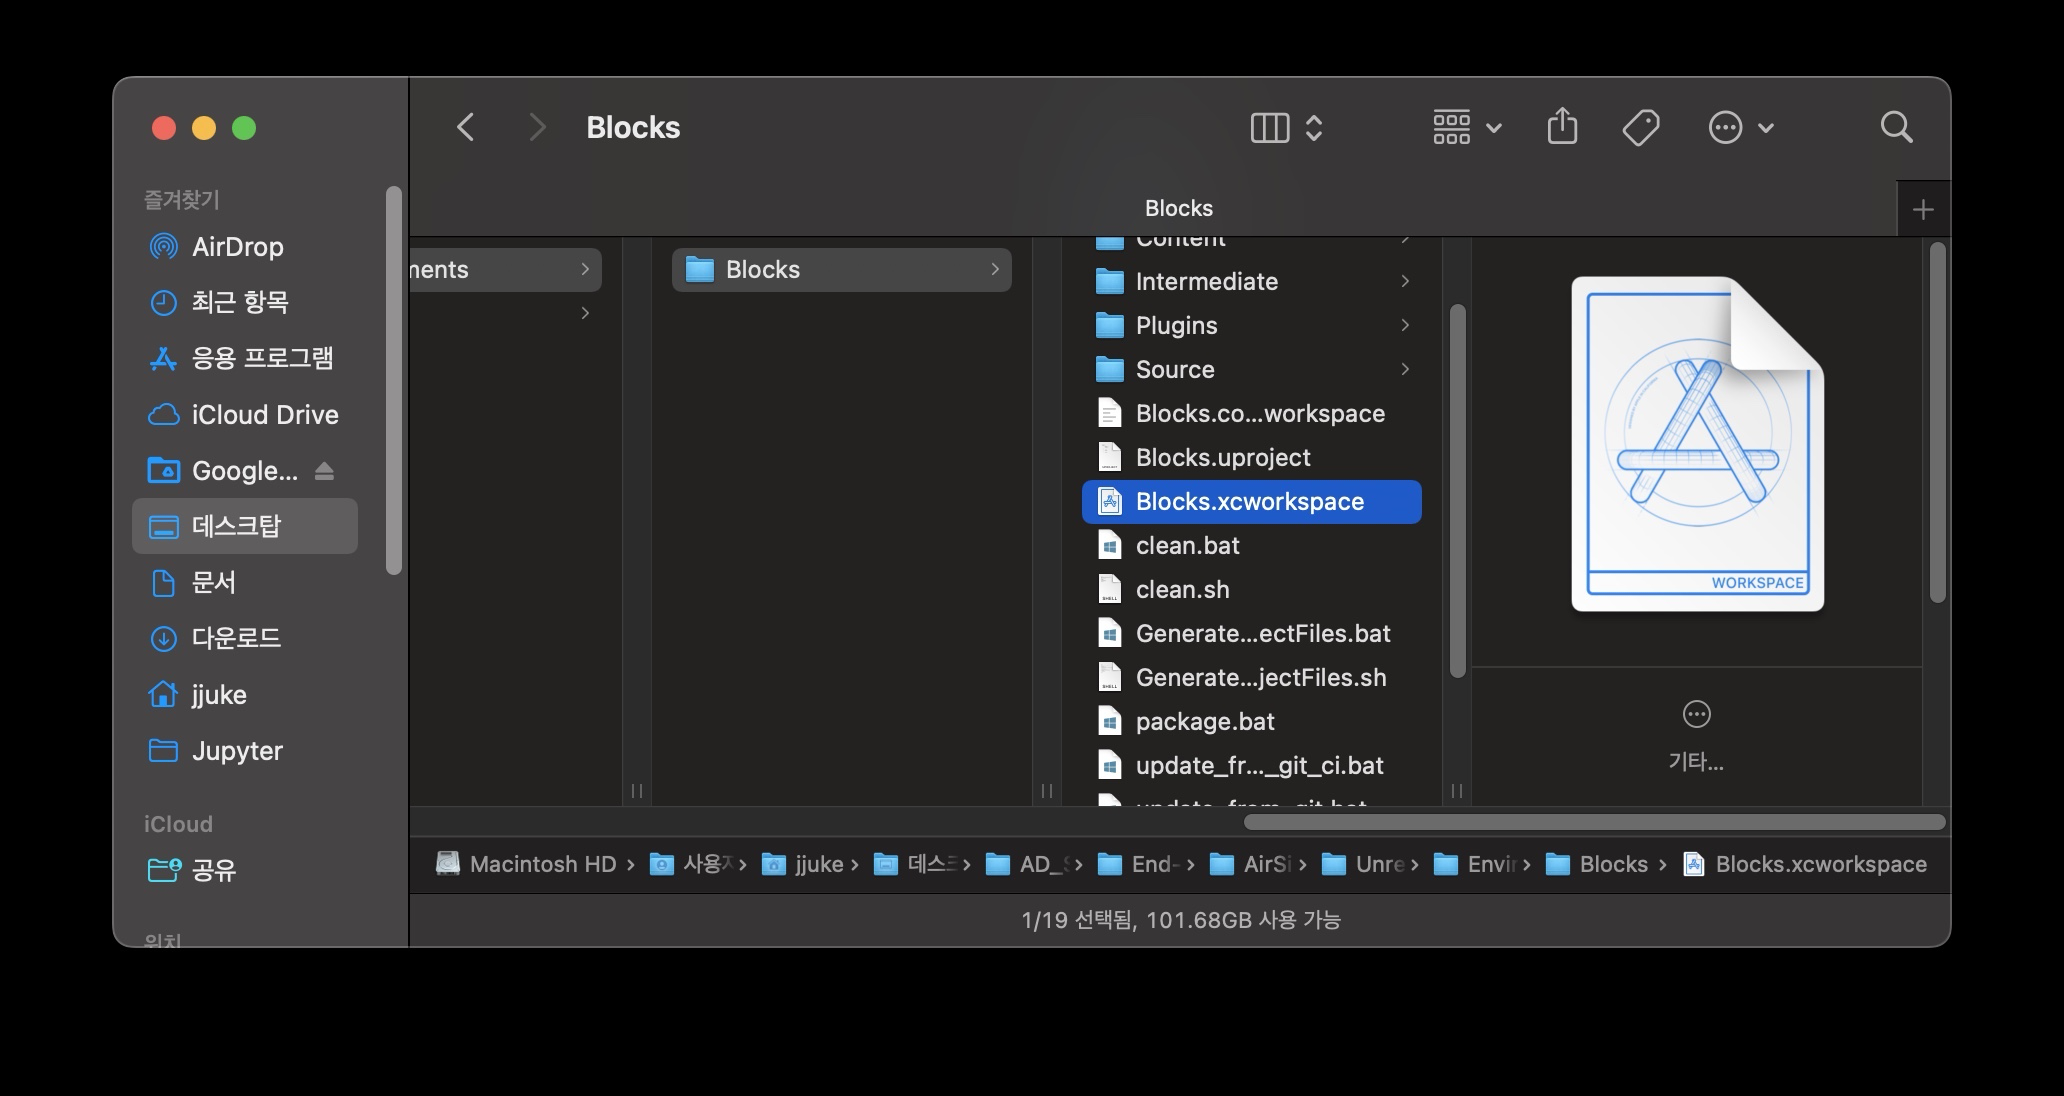The height and width of the screenshot is (1096, 2064).
Task: Eject the Google drive volume
Action: (x=324, y=471)
